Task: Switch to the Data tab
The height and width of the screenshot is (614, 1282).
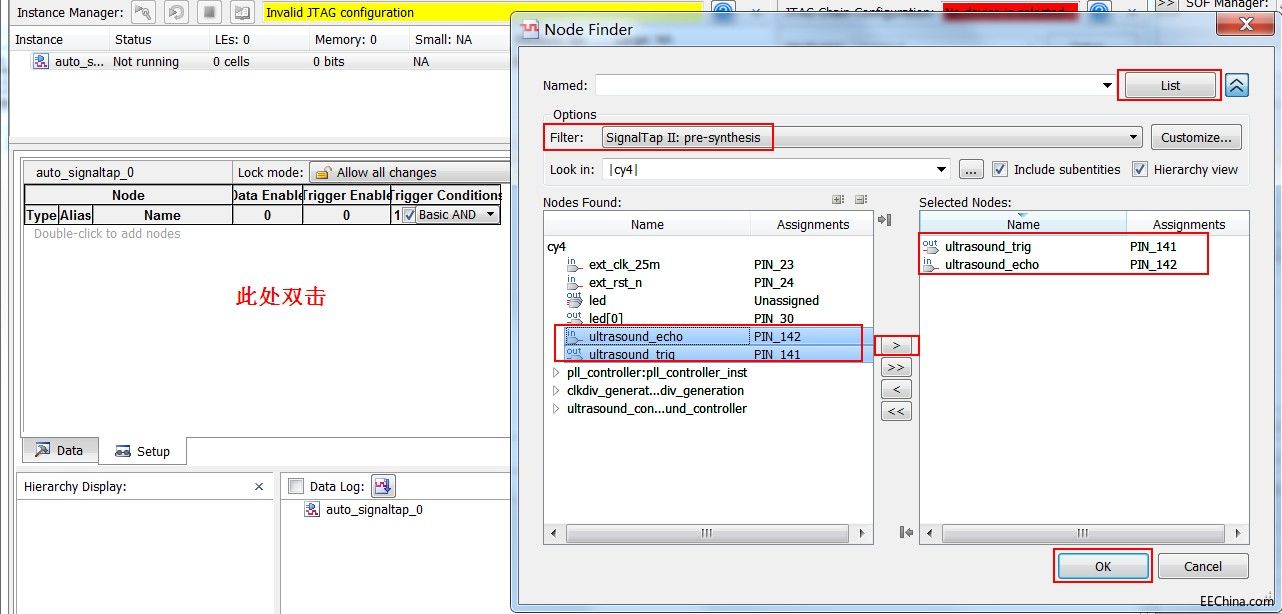Action: click(59, 451)
